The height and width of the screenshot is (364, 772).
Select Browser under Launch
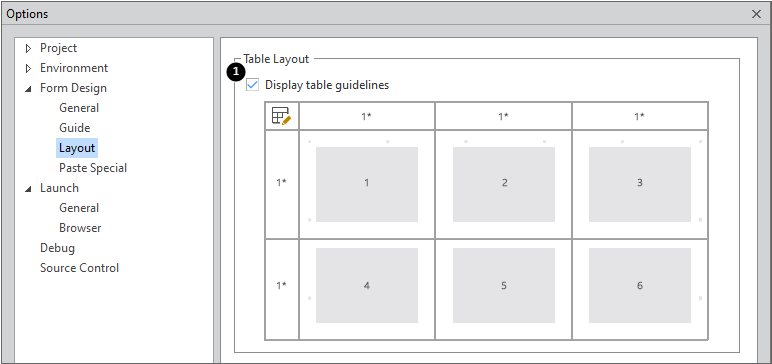[80, 228]
